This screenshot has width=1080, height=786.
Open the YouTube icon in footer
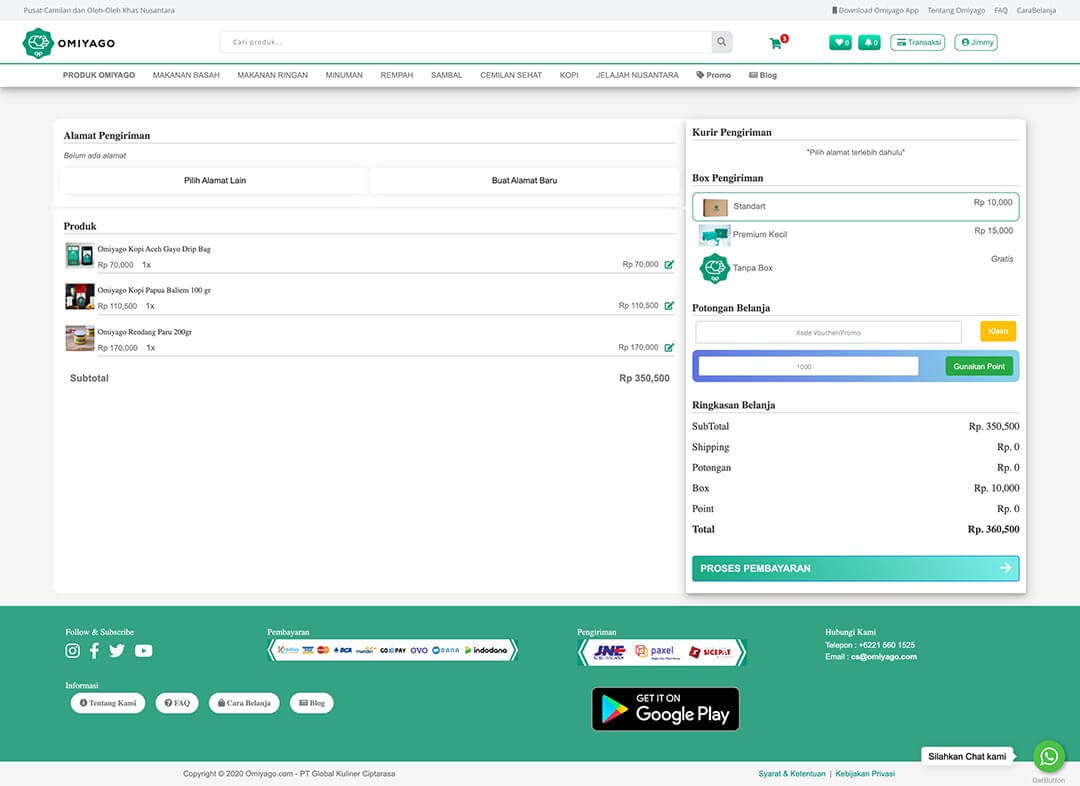click(144, 651)
